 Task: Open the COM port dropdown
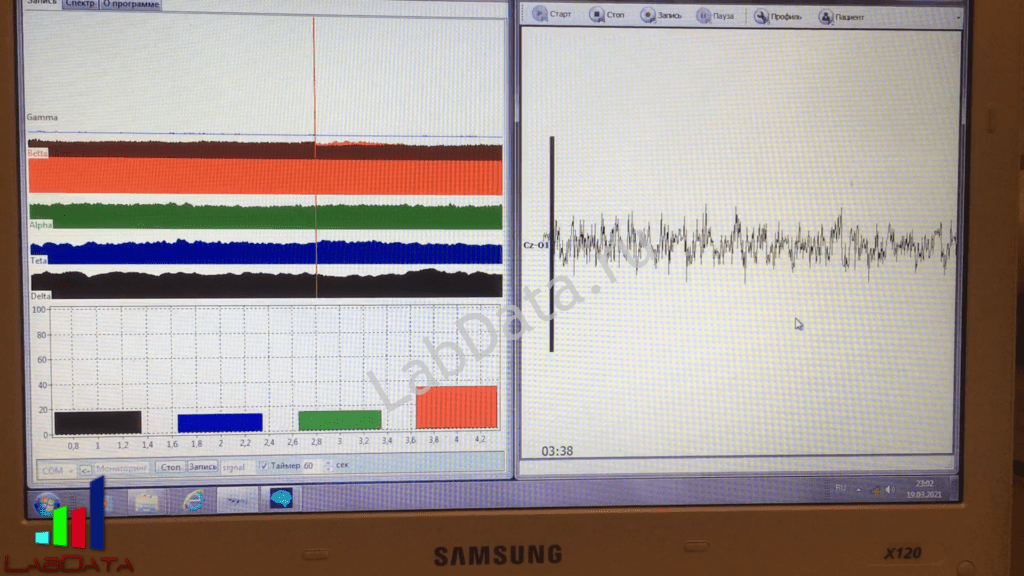(x=56, y=470)
